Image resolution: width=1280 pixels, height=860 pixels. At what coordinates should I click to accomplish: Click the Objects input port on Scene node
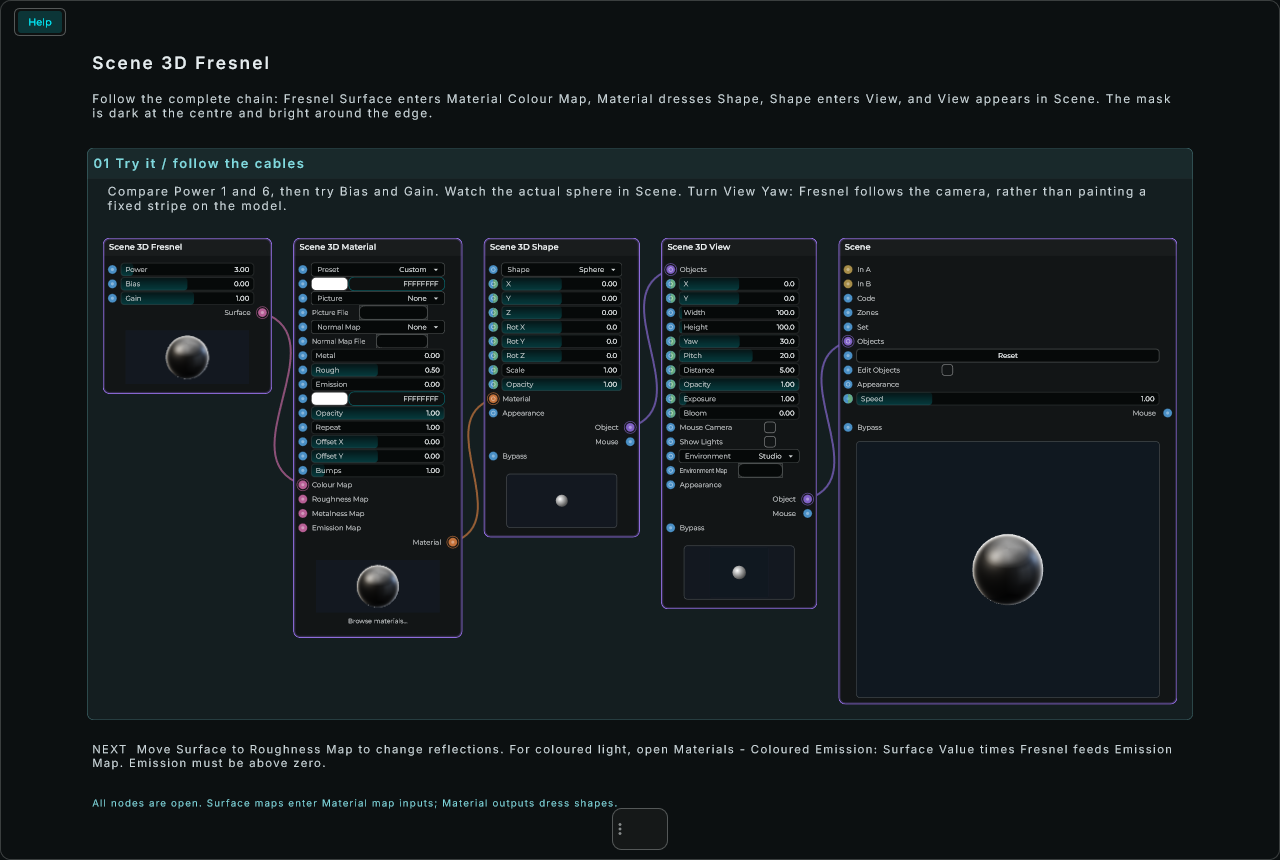point(848,341)
